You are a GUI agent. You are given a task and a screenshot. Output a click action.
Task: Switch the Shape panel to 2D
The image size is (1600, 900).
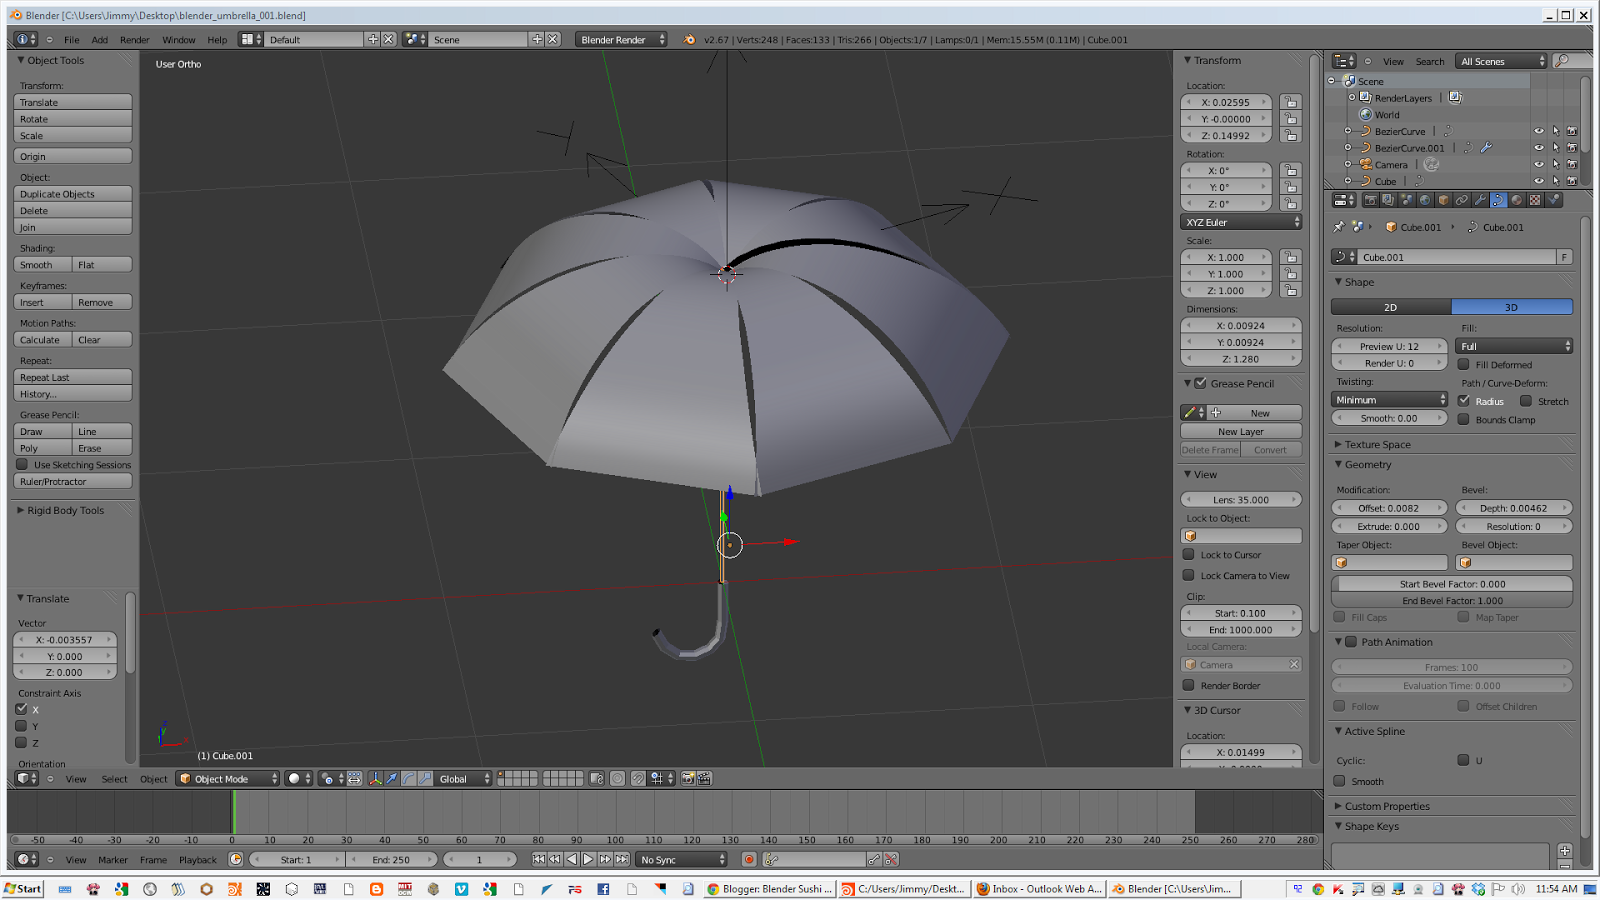1390,306
